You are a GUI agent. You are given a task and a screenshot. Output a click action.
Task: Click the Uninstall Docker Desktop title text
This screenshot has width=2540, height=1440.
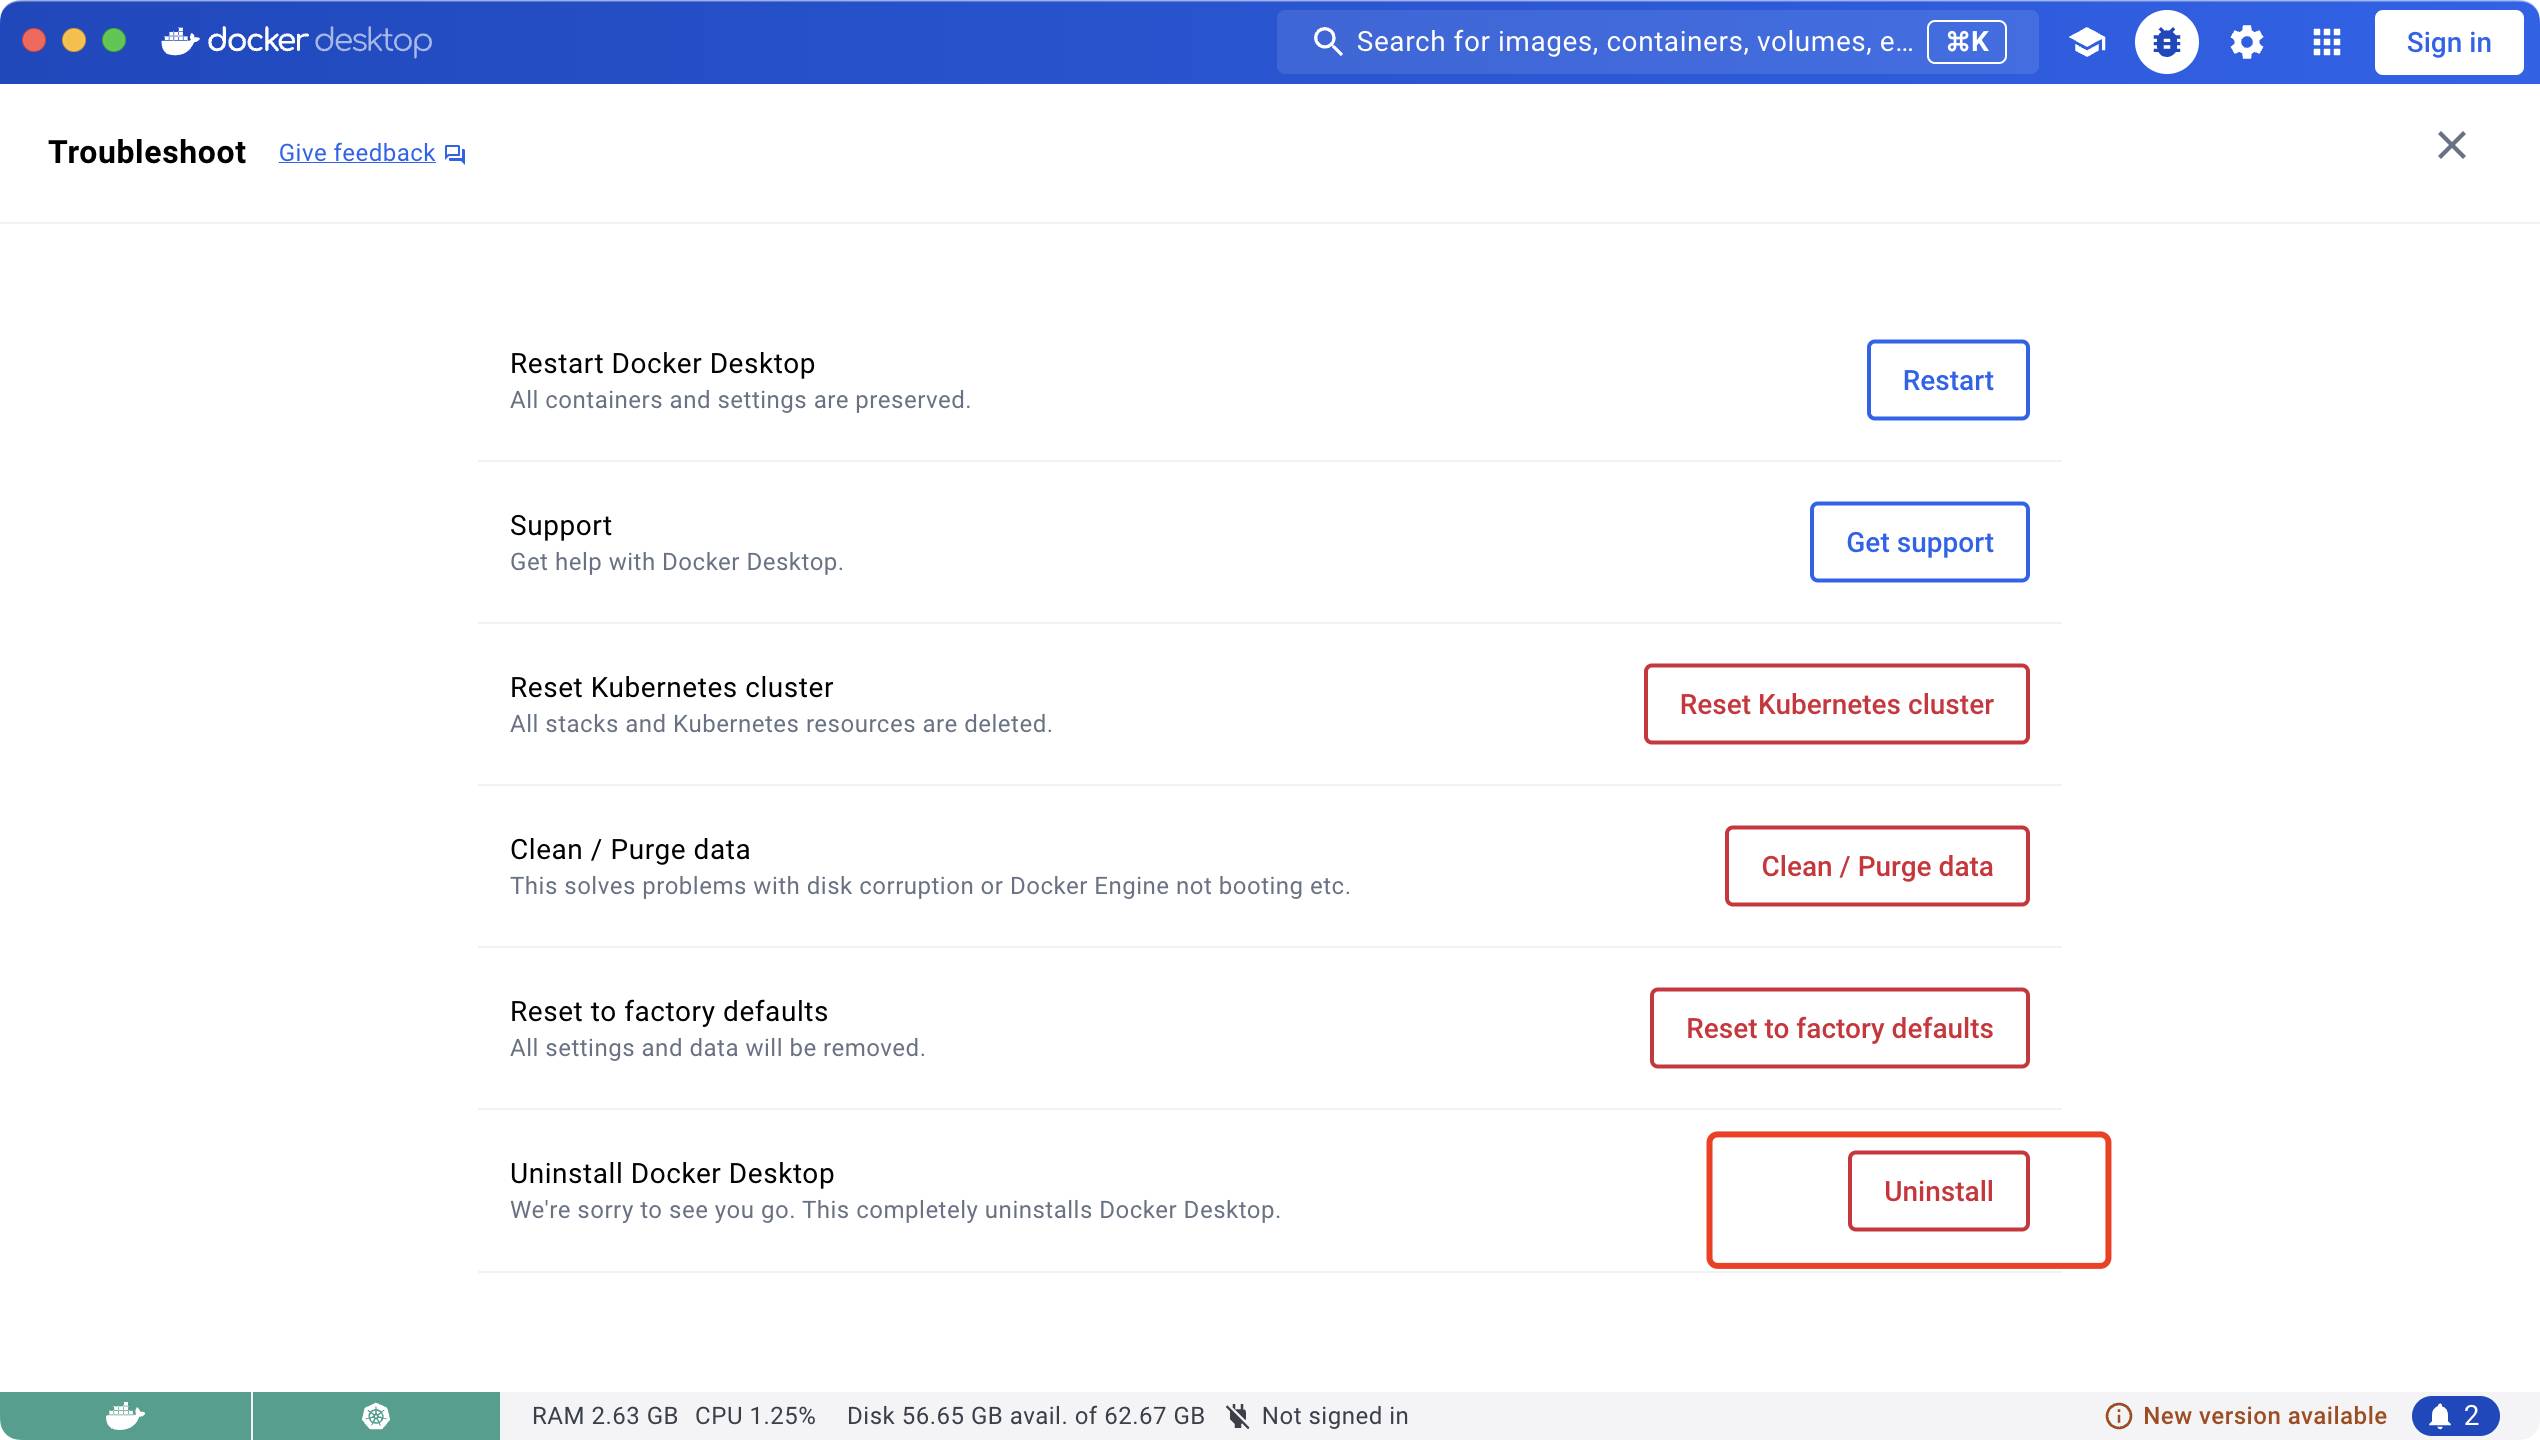(672, 1173)
